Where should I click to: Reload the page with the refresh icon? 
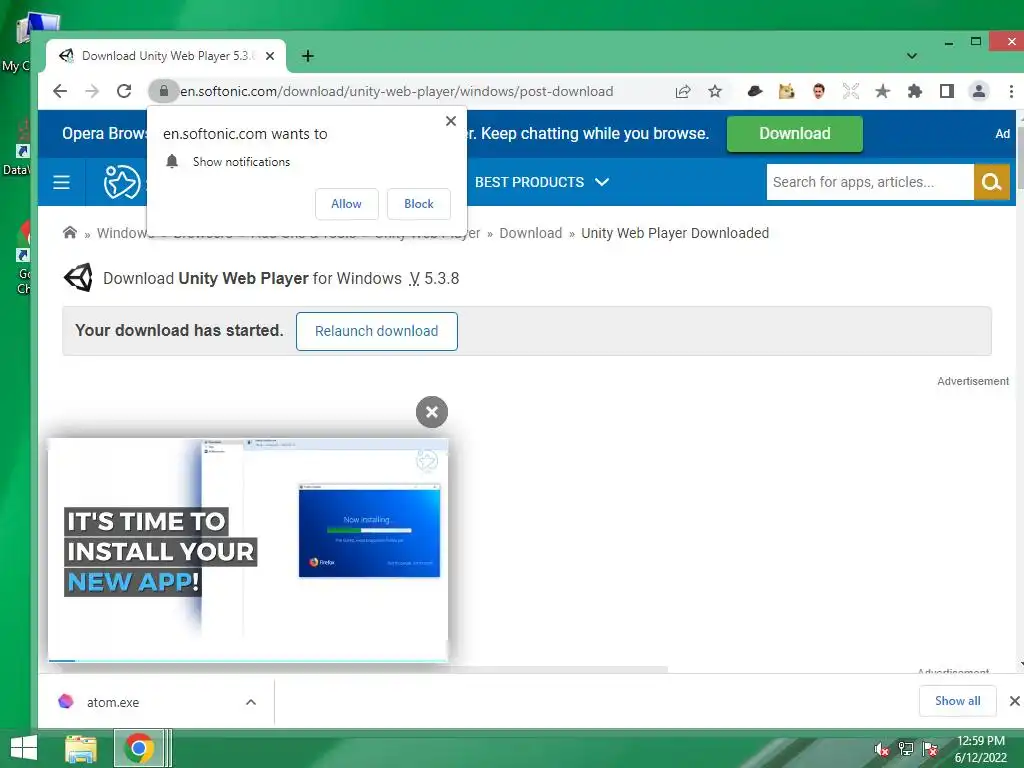pyautogui.click(x=124, y=91)
